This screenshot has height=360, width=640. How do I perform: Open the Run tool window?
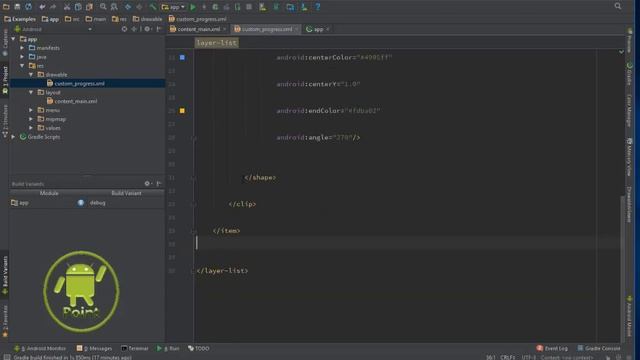point(168,348)
